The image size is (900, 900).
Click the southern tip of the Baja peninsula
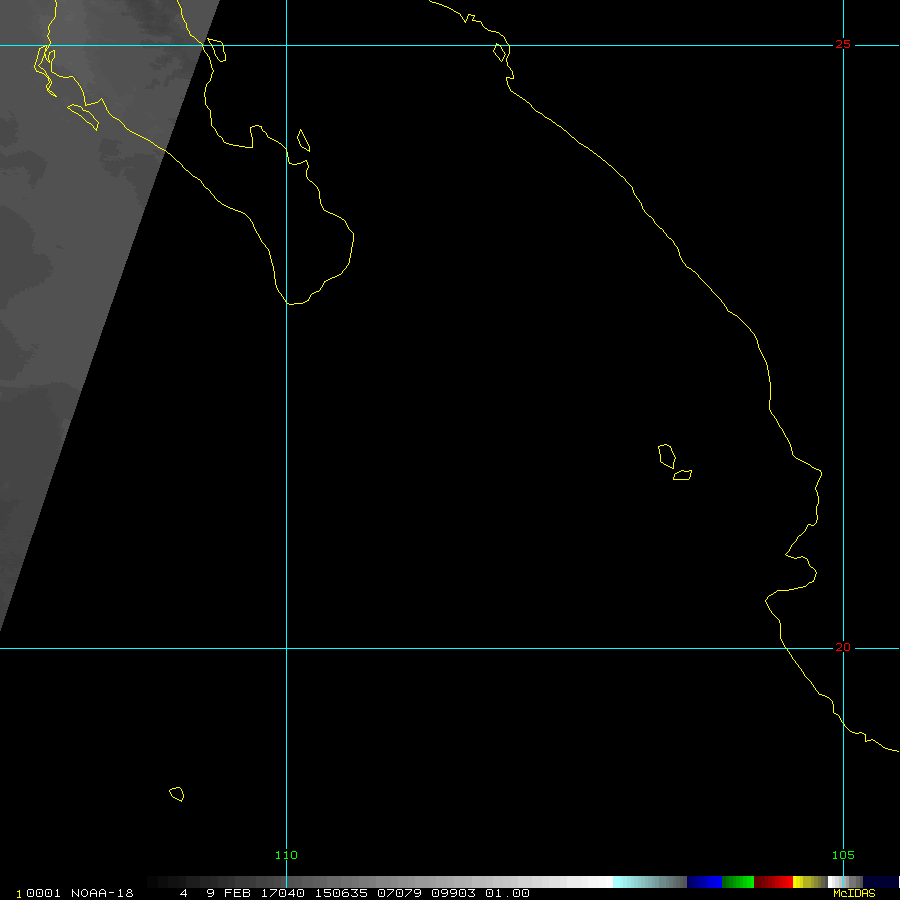coord(291,302)
